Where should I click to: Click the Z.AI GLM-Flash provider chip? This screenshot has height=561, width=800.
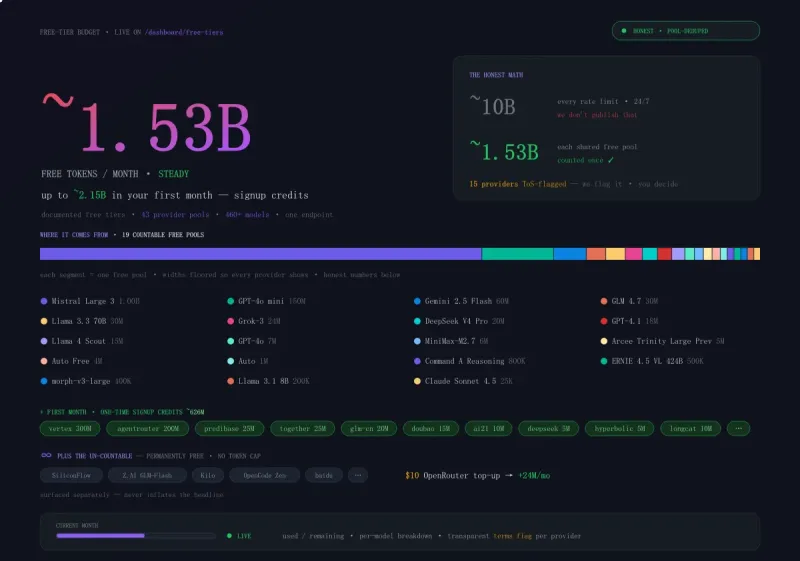coord(147,475)
